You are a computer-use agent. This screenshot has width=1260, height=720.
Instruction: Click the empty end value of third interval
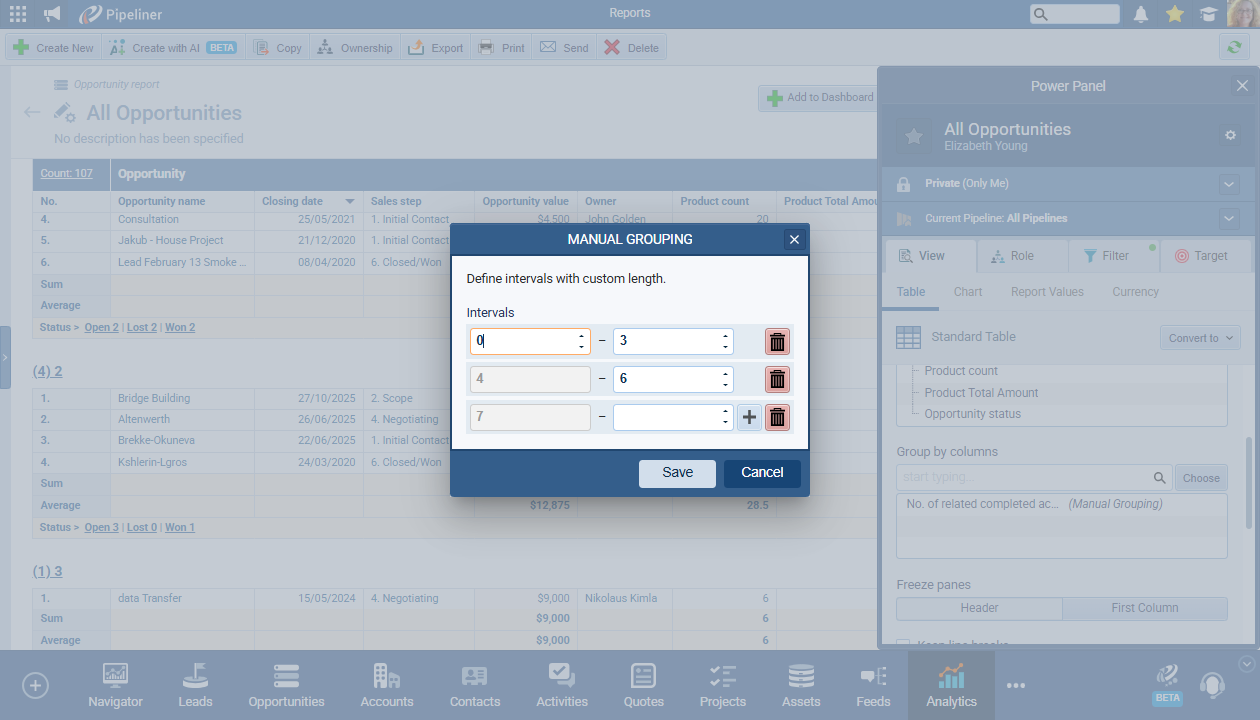tap(664, 417)
